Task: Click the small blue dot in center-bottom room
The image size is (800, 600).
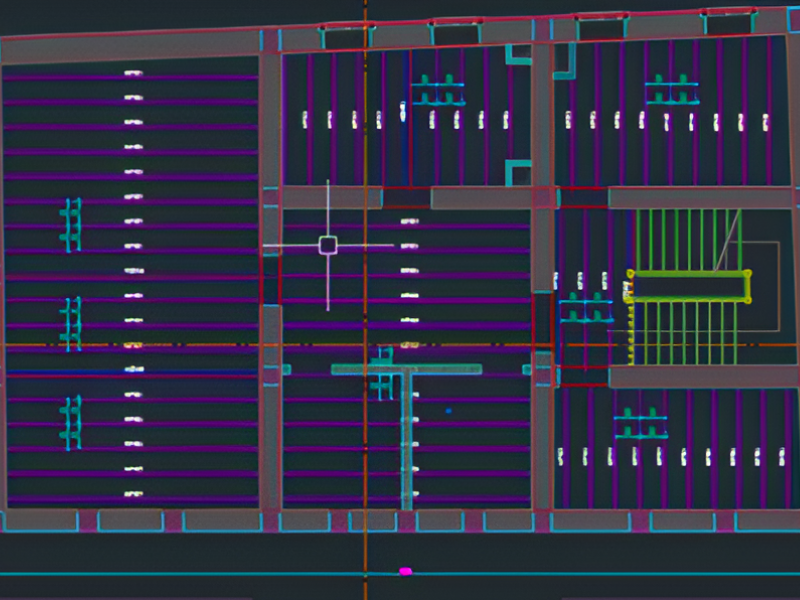Action: point(448,410)
